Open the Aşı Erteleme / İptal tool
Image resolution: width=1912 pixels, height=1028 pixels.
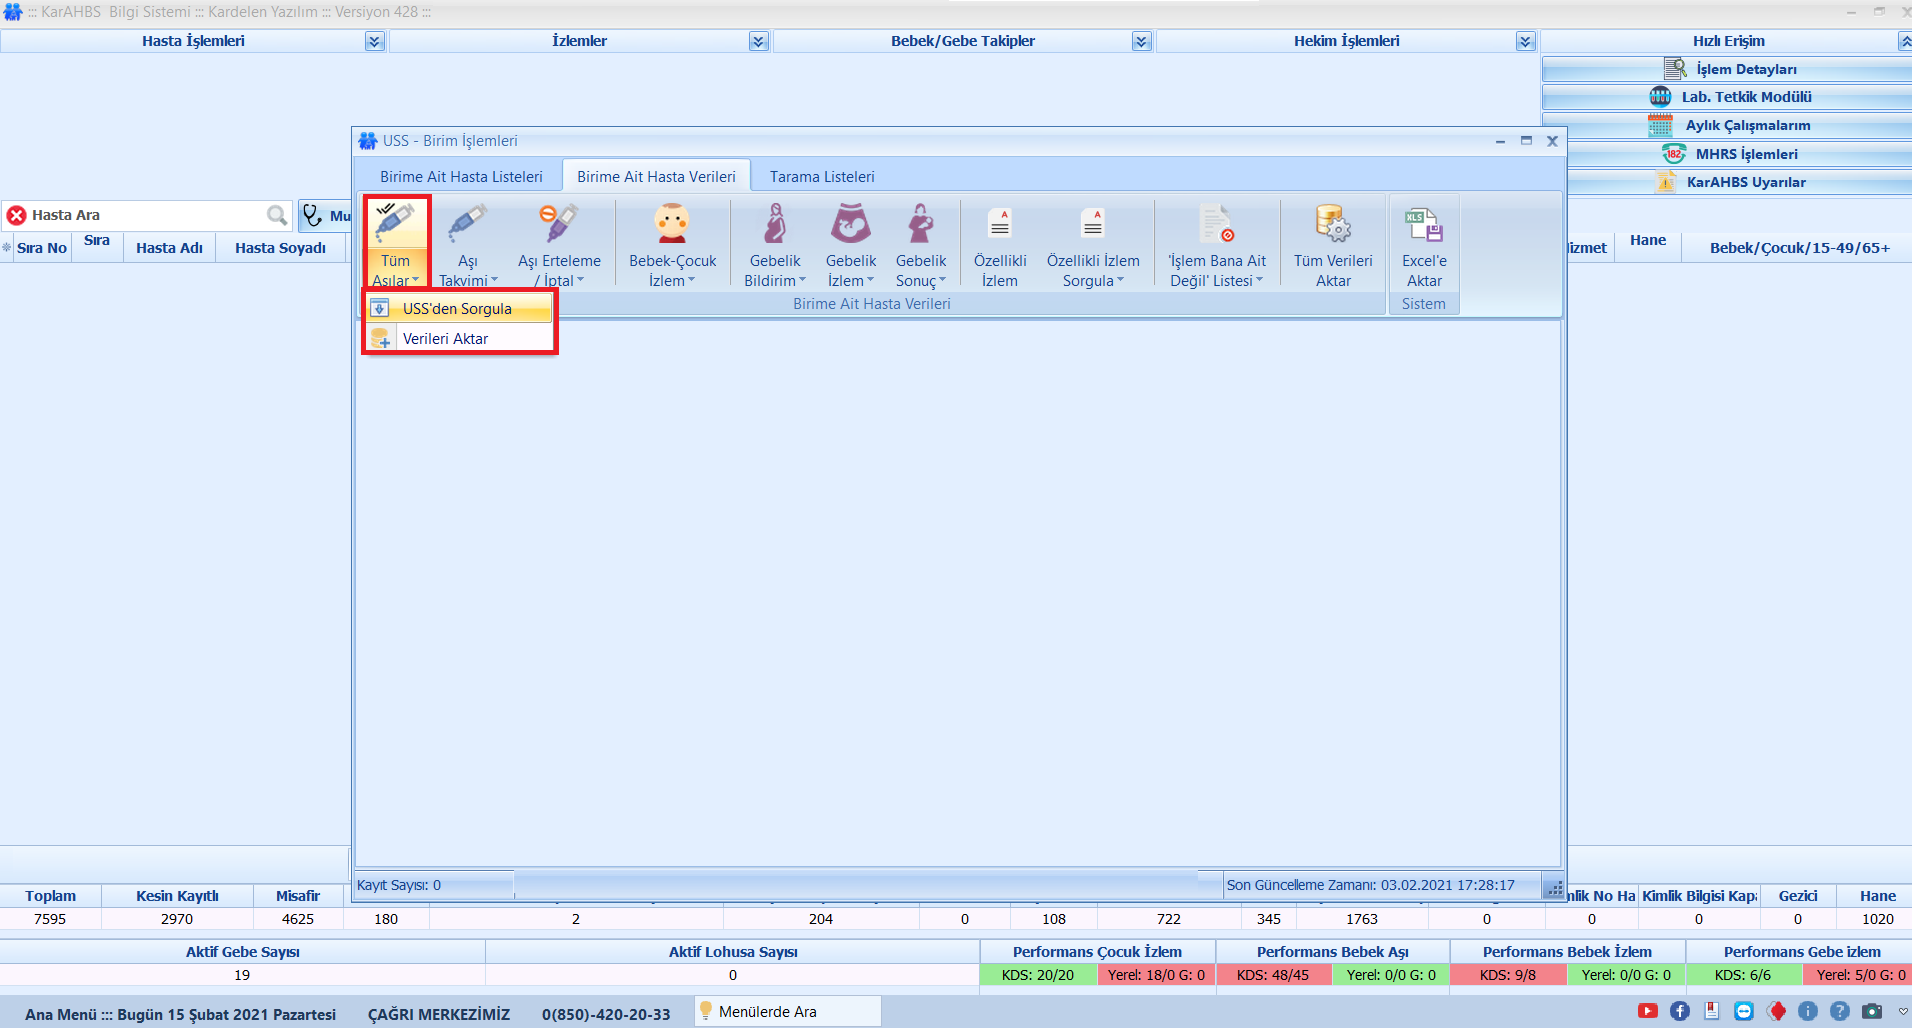559,224
